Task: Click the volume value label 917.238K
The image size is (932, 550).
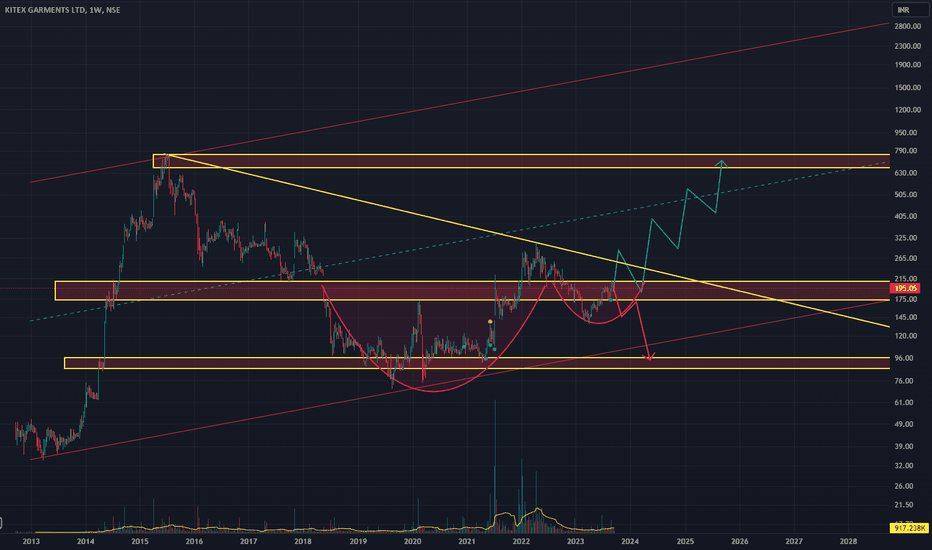Action: tap(909, 528)
